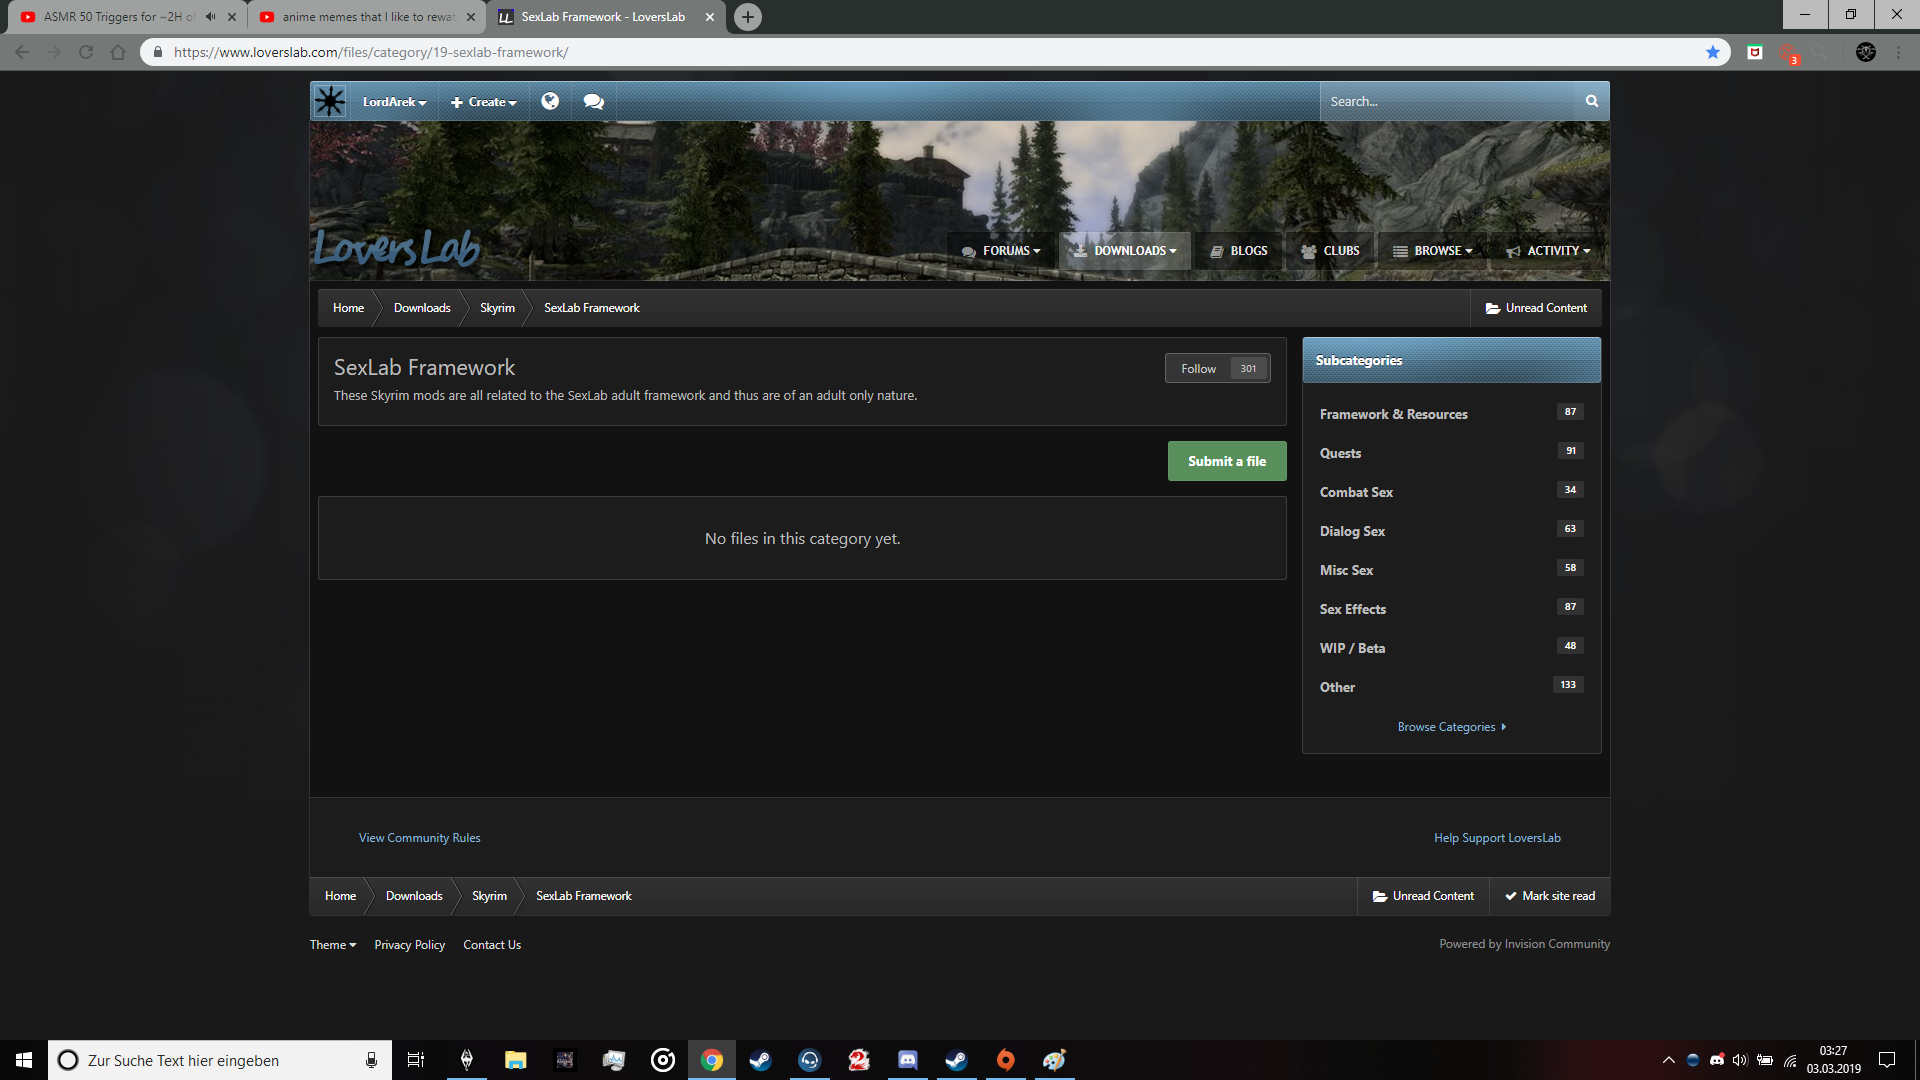Open View Community Rules link
This screenshot has width=1920, height=1080.
[419, 838]
